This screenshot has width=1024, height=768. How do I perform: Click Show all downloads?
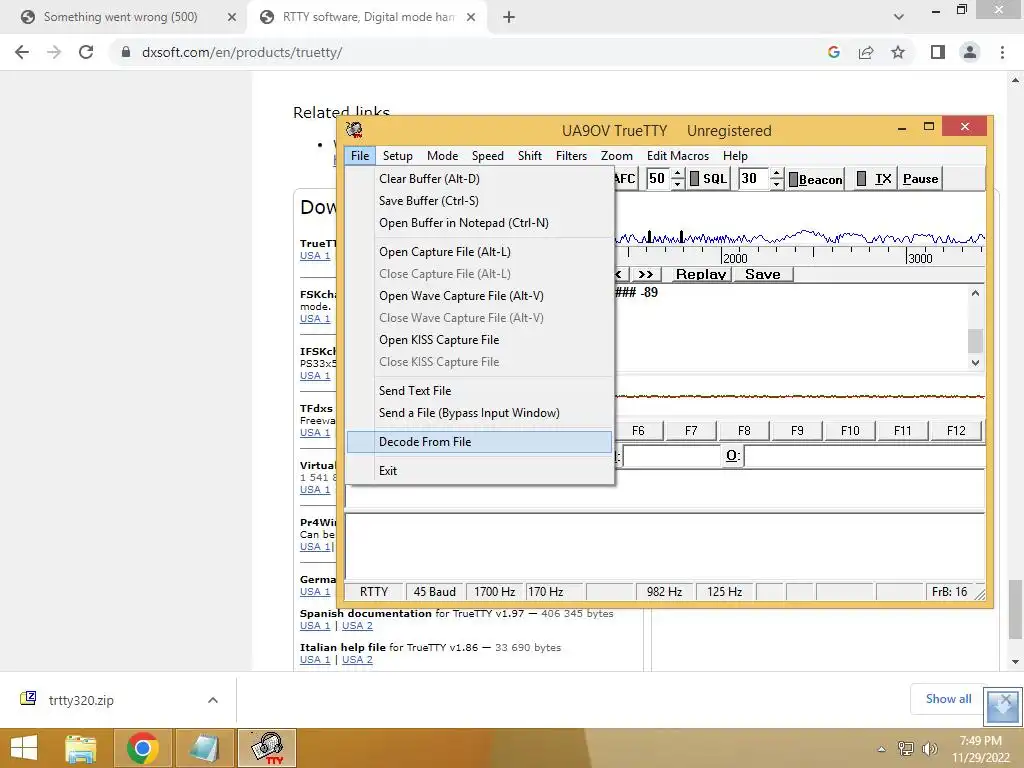coord(948,699)
